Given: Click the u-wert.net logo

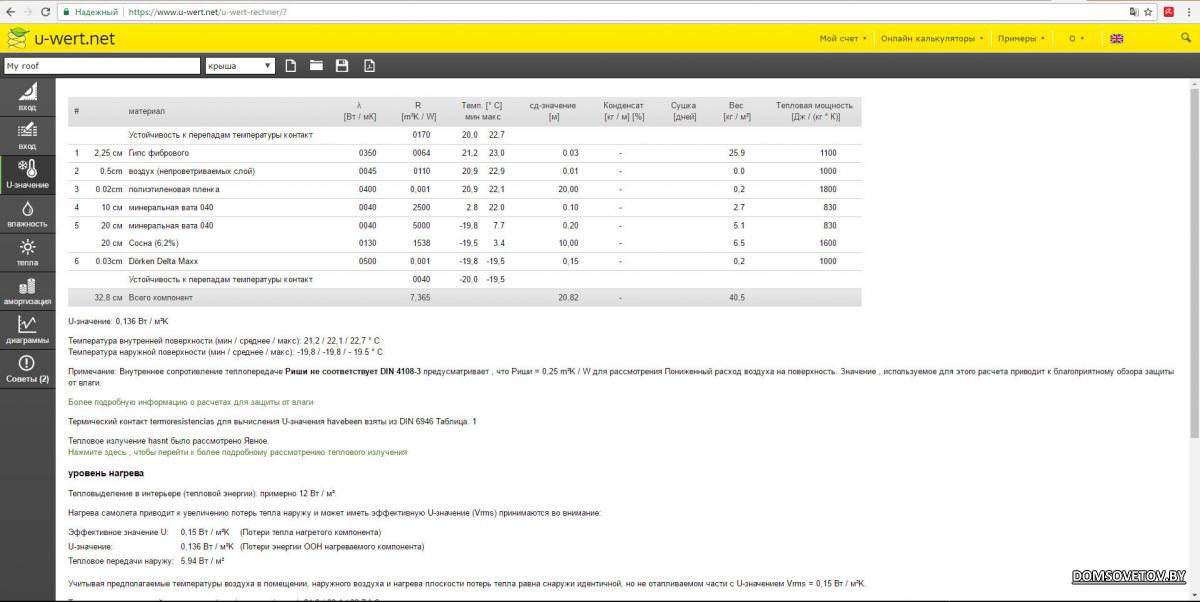Looking at the screenshot, I should [x=62, y=39].
